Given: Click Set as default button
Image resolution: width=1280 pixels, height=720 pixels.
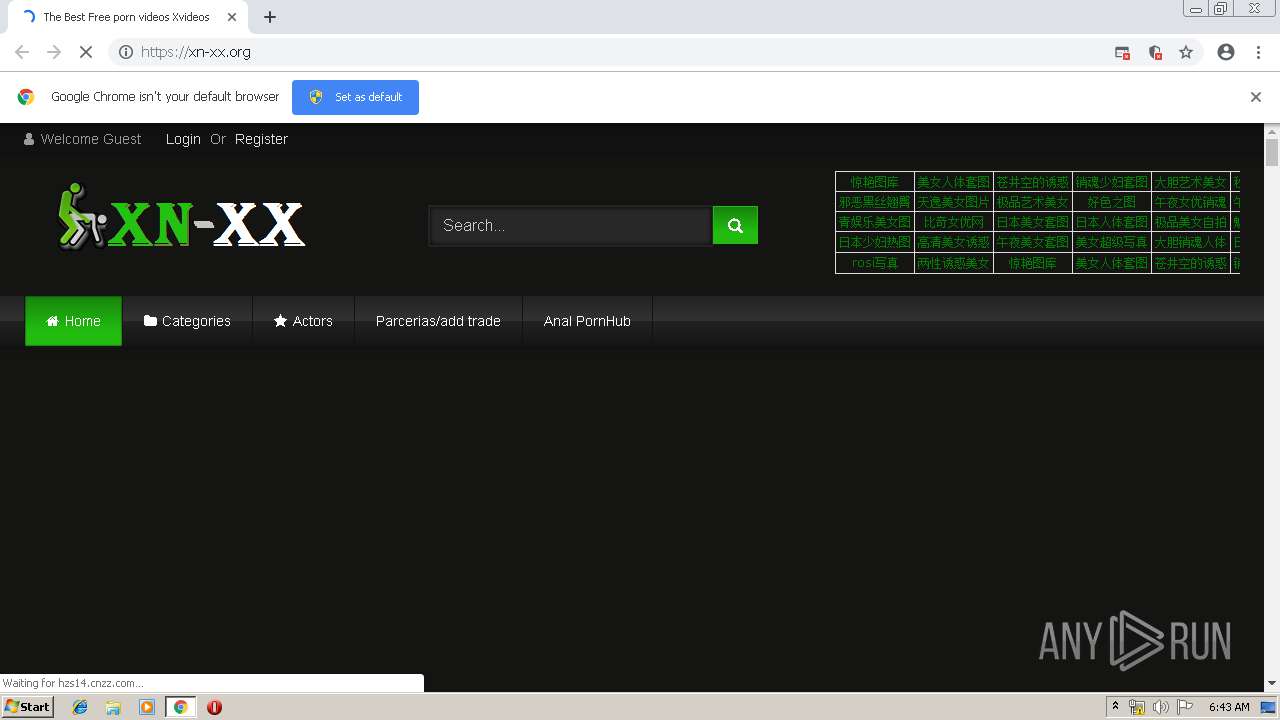Looking at the screenshot, I should 355,97.
